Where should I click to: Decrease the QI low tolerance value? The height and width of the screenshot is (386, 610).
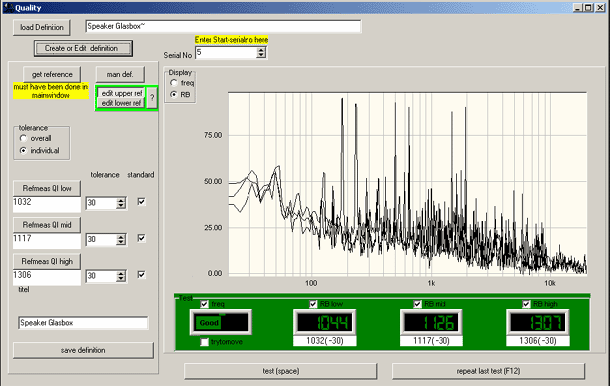pos(121,205)
